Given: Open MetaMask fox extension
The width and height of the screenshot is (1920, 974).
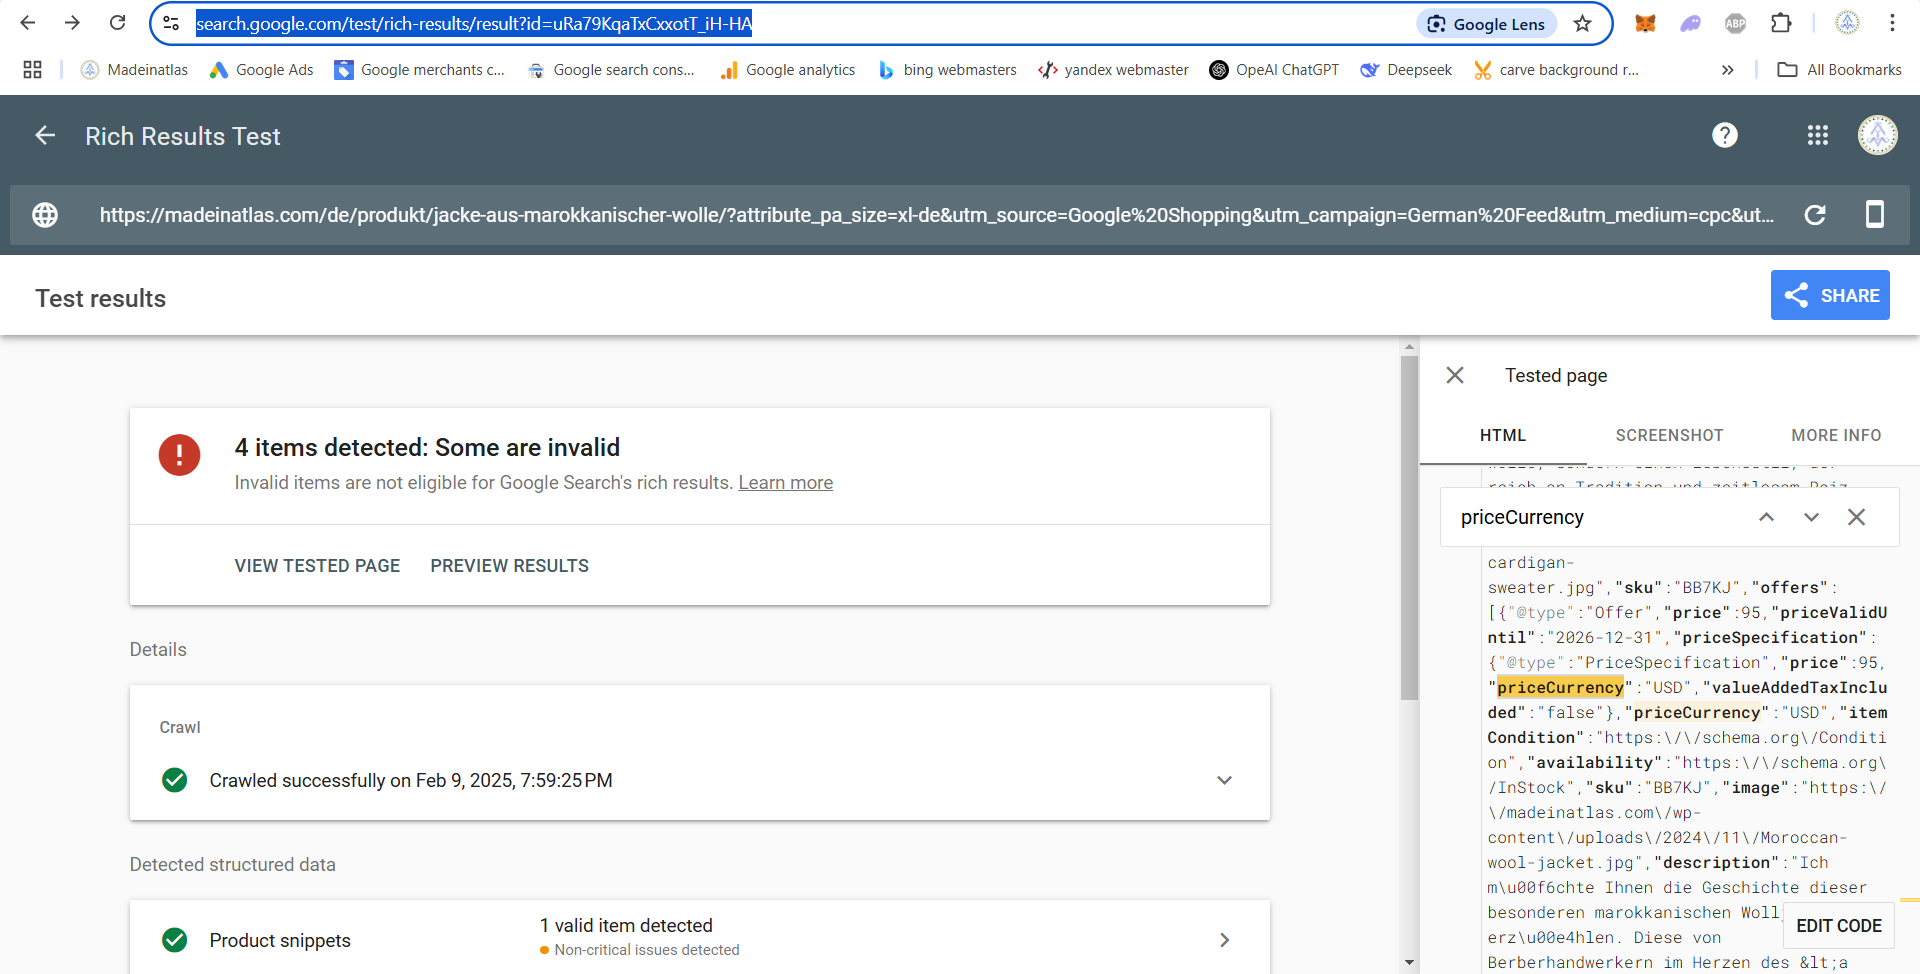Looking at the screenshot, I should tap(1645, 23).
